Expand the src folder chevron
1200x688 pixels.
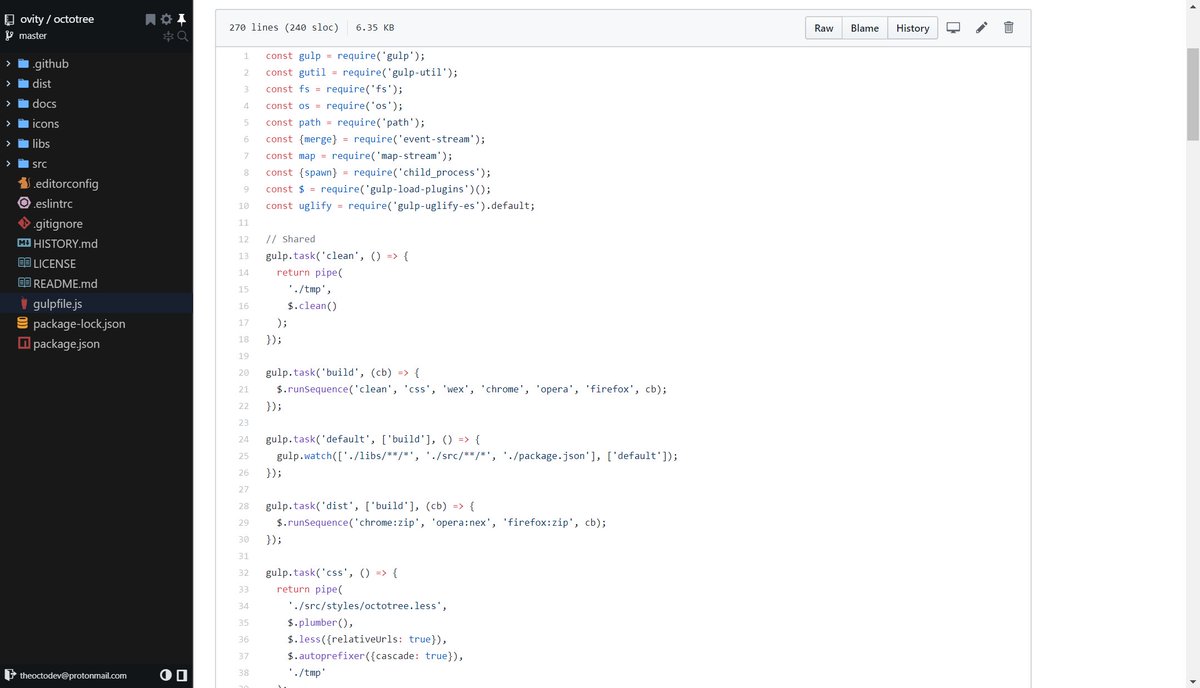(8, 164)
